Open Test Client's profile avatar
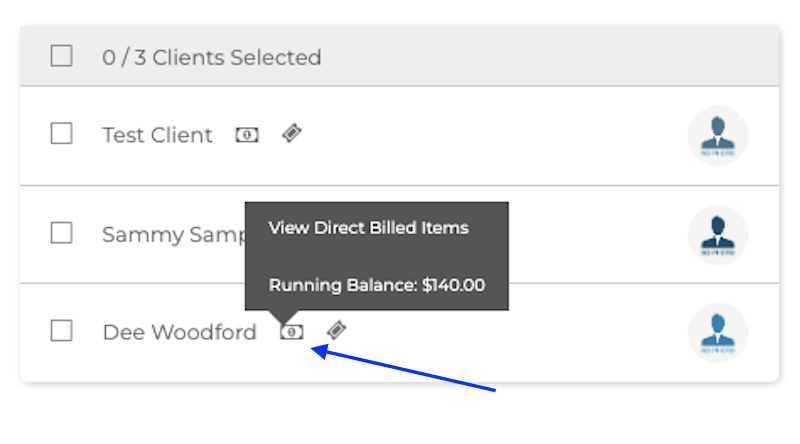Image resolution: width=800 pixels, height=444 pixels. click(x=718, y=135)
